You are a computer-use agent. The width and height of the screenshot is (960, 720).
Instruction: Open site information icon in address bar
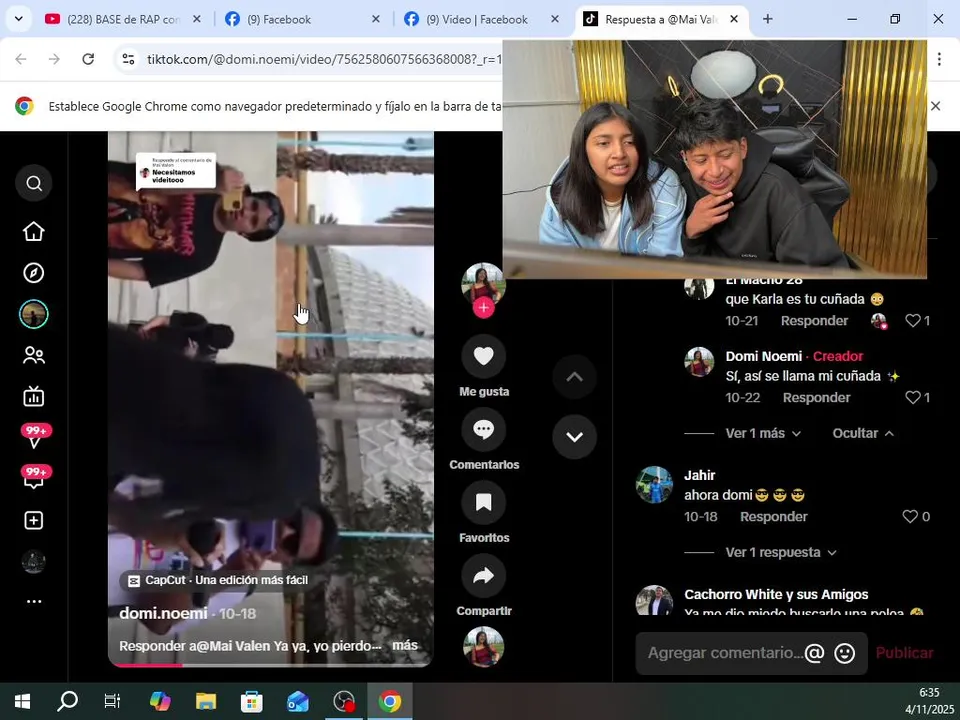point(128,59)
